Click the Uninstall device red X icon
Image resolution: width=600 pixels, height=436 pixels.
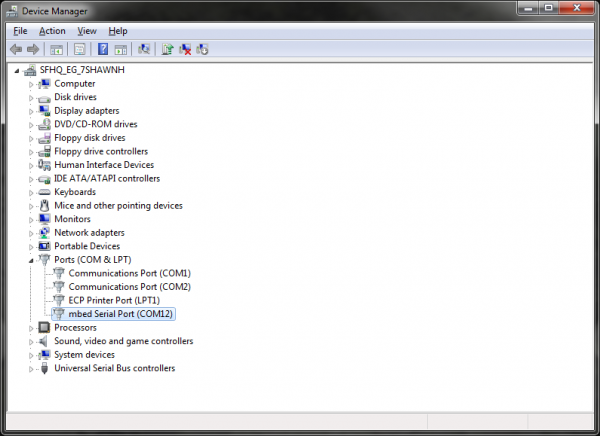tap(185, 49)
